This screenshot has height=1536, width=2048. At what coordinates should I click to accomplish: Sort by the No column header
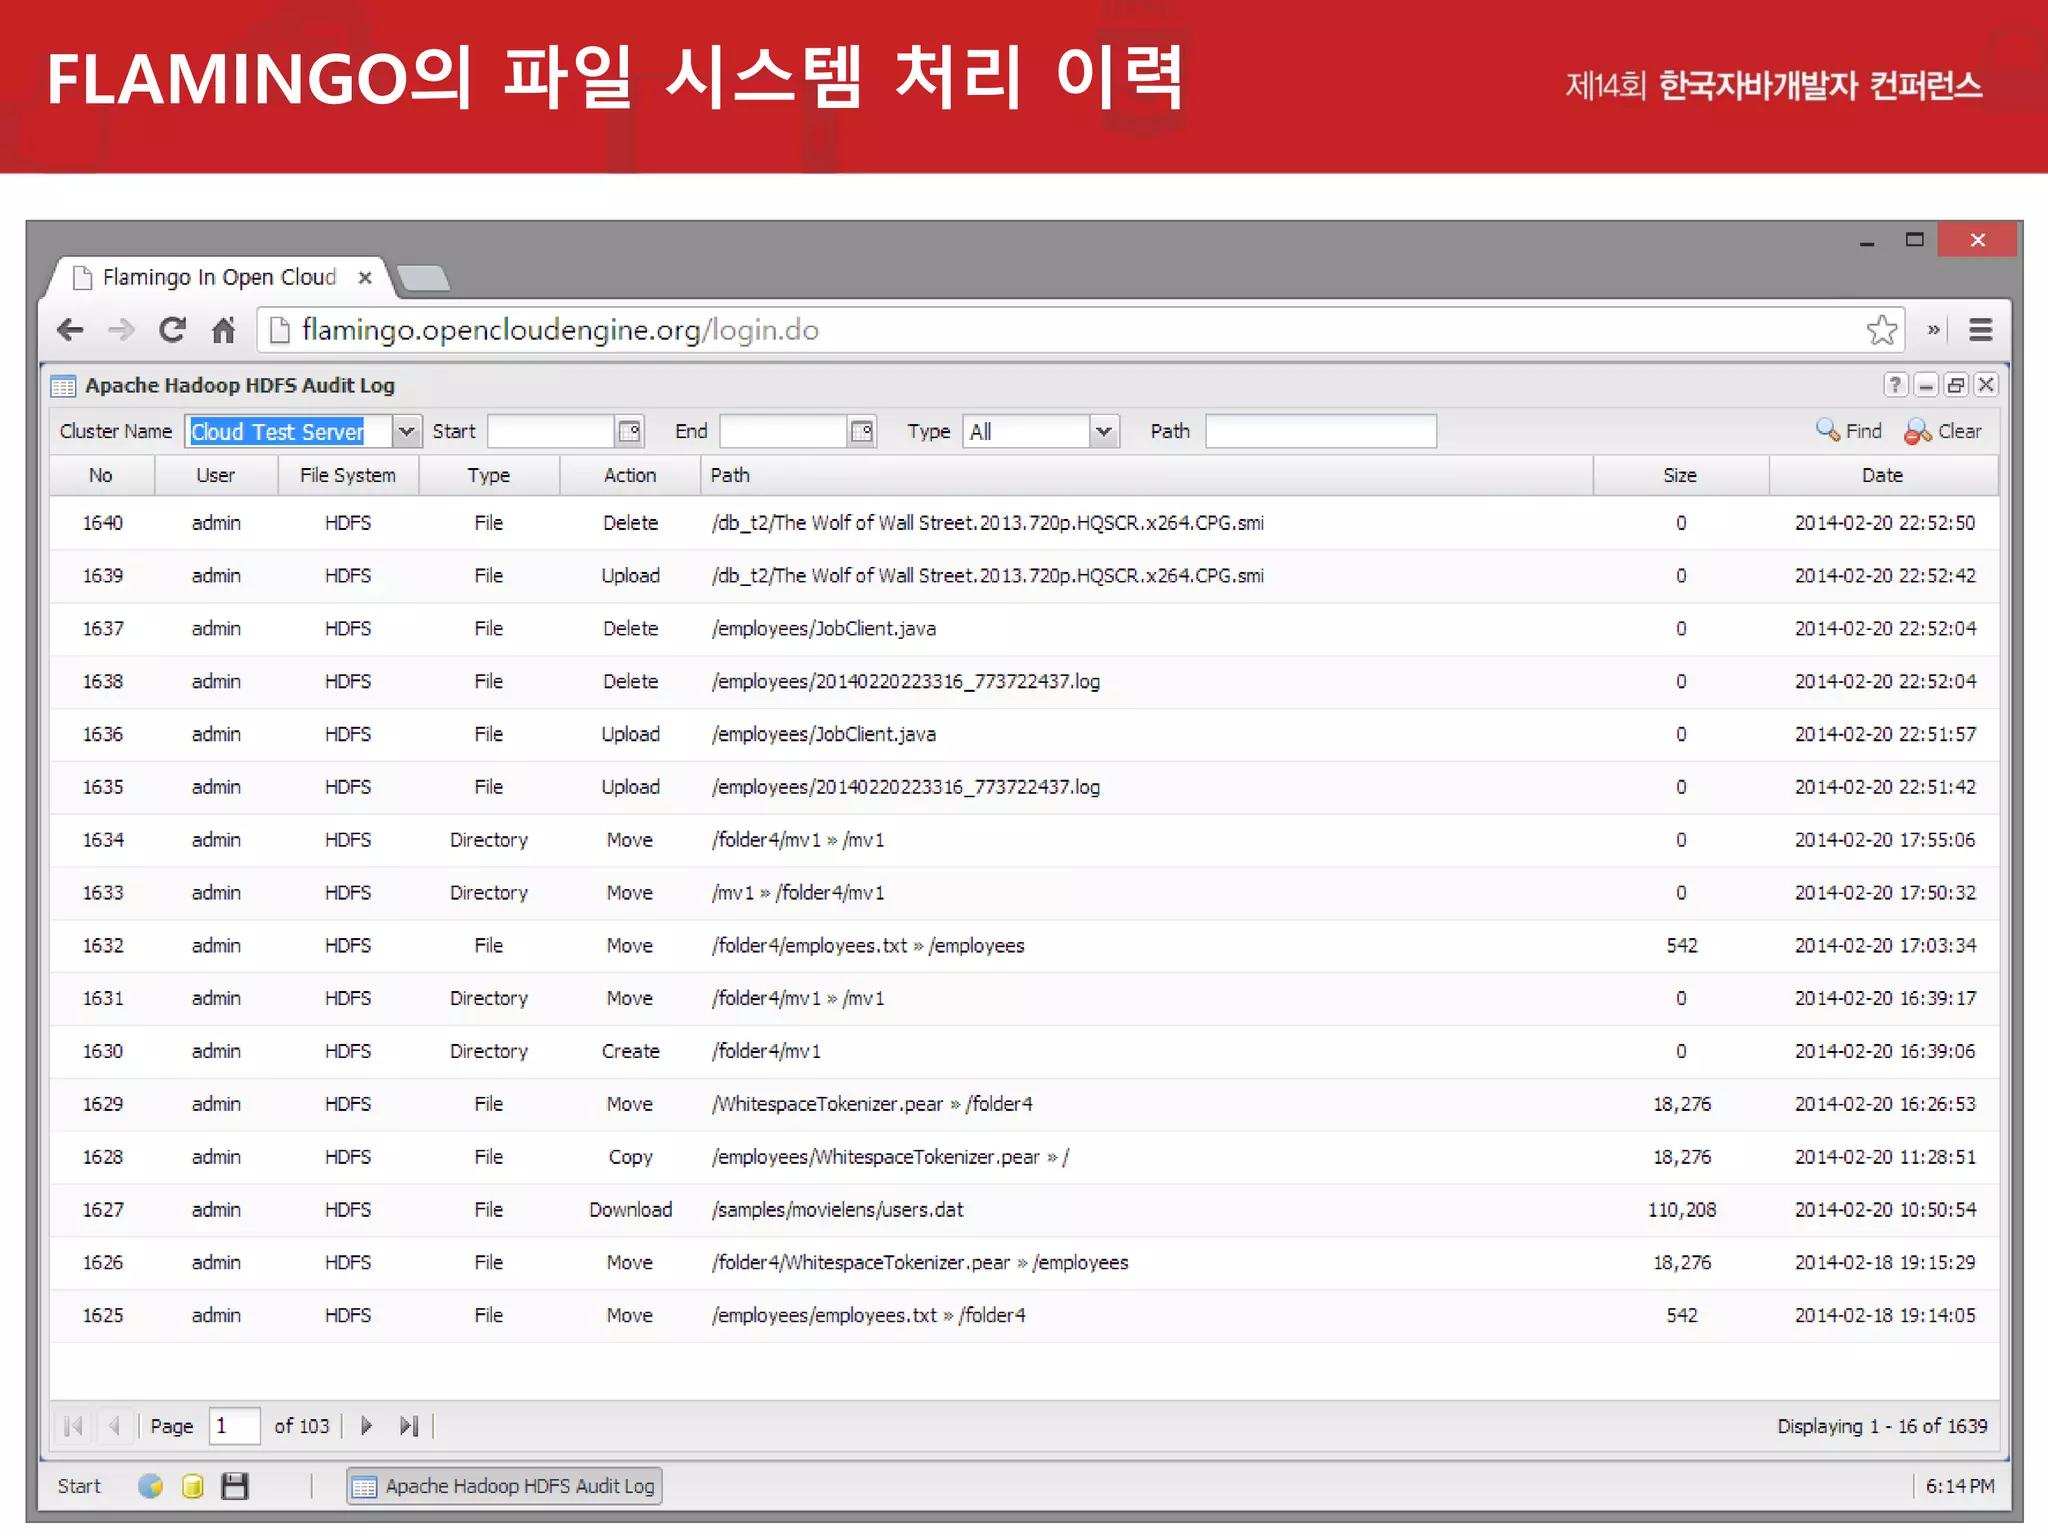[102, 476]
